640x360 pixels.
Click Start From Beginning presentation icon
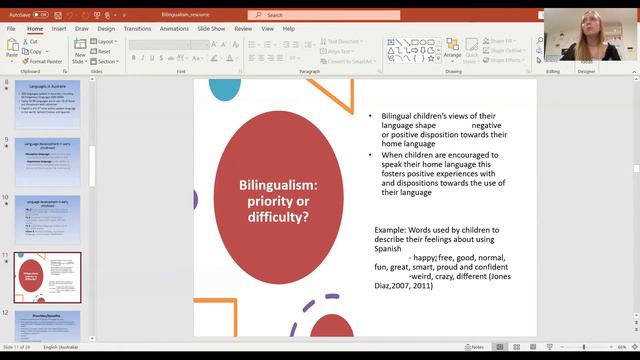pos(97,15)
